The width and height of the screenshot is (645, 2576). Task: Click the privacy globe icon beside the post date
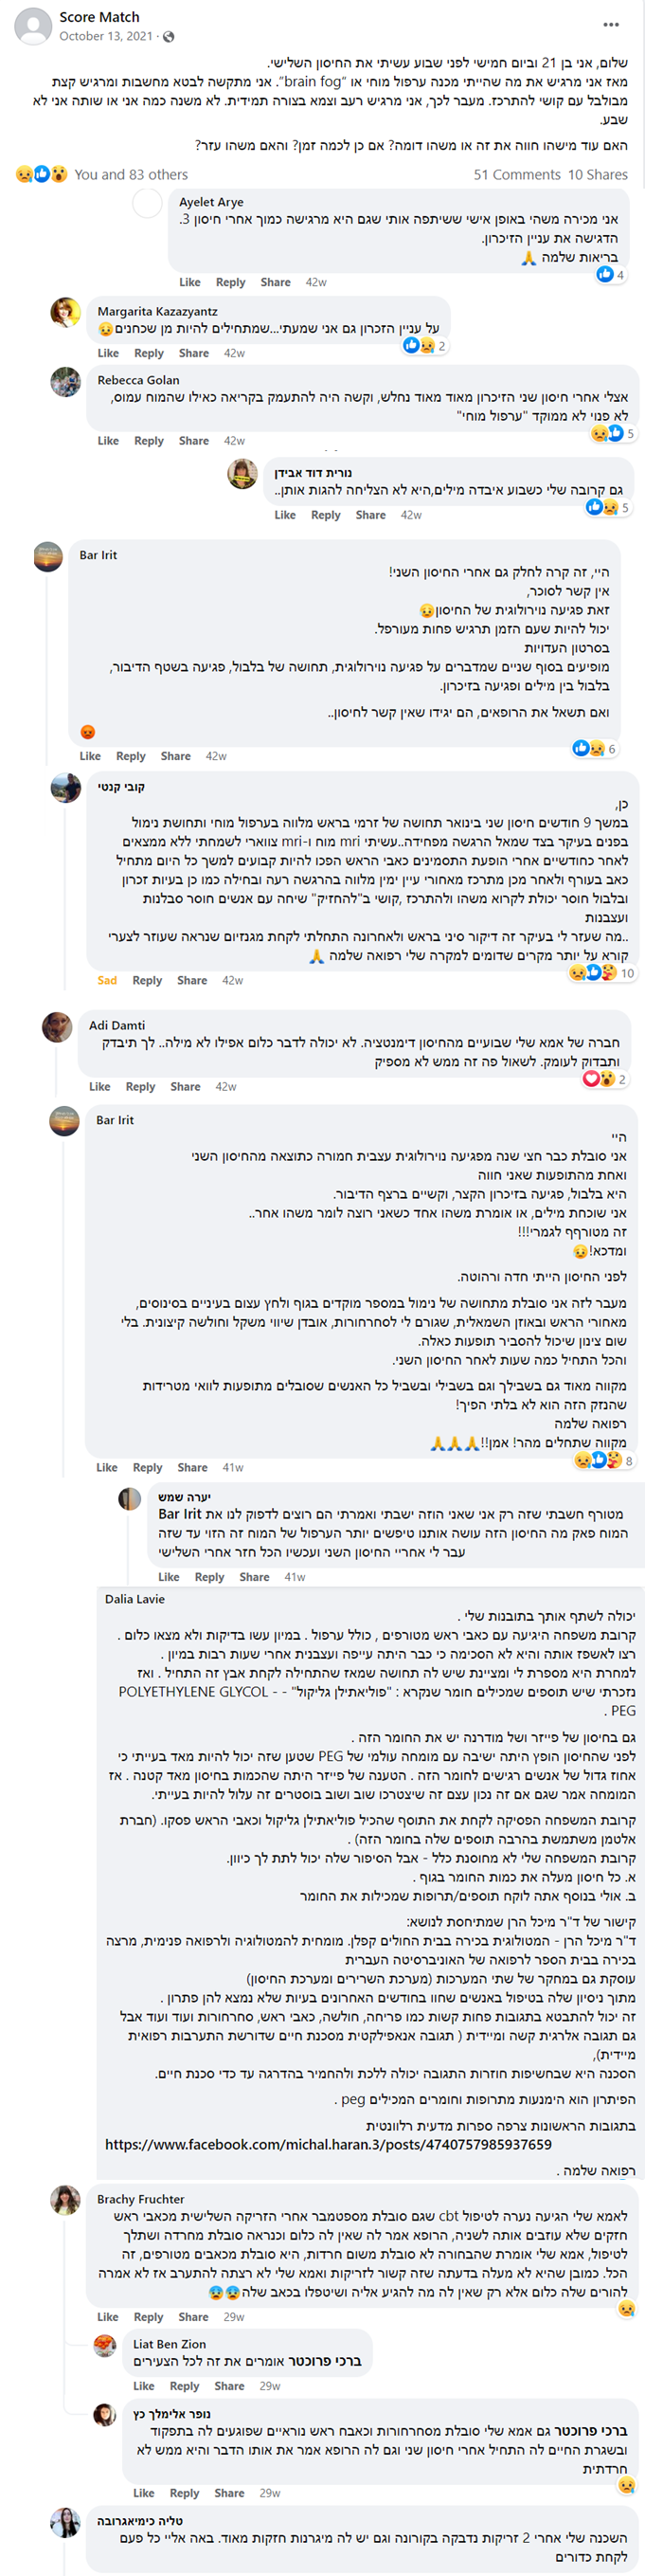[x=170, y=38]
